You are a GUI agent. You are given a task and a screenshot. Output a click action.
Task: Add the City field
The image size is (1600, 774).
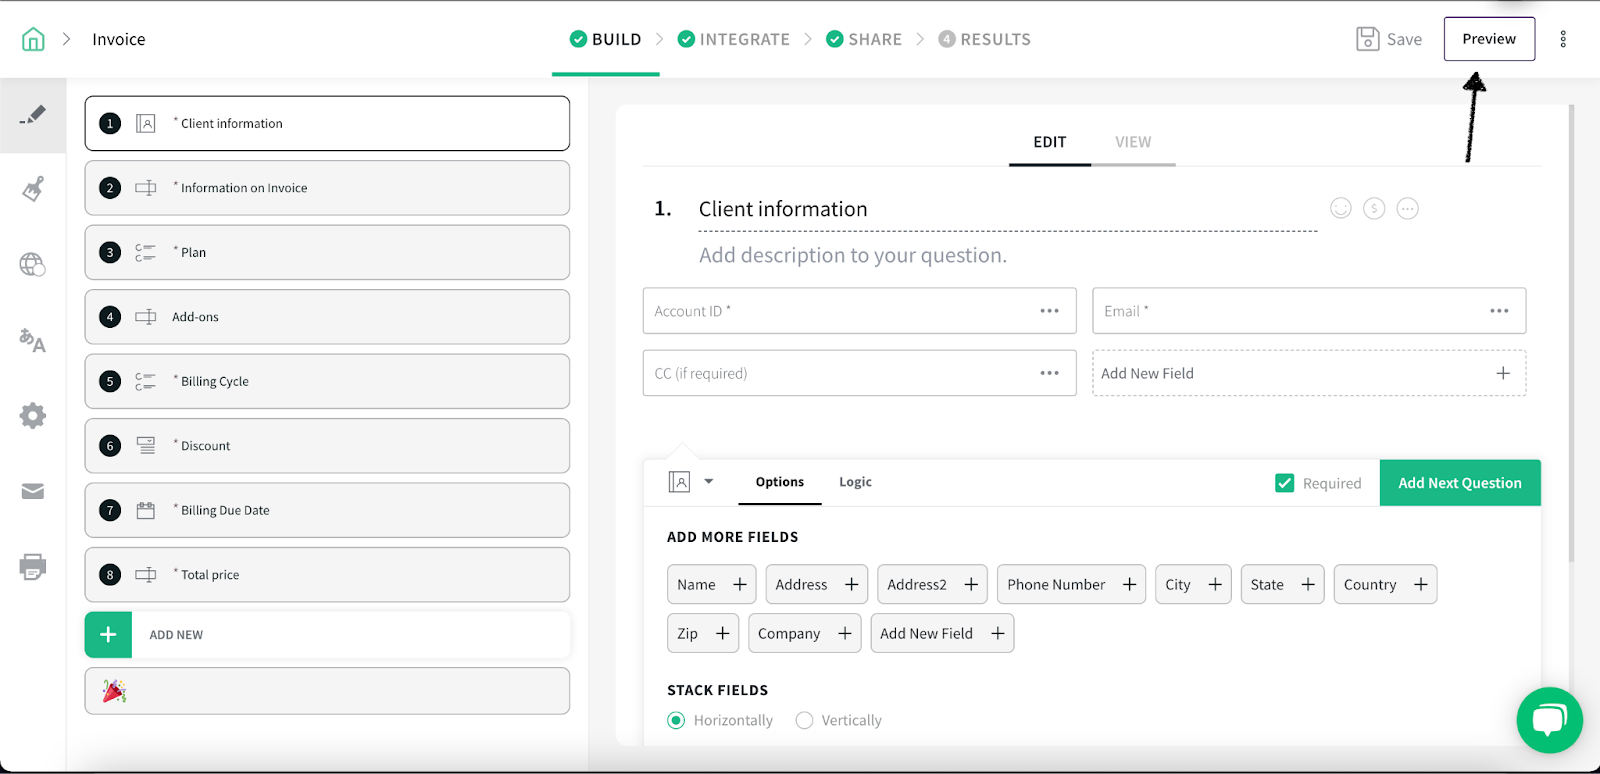(x=1193, y=584)
